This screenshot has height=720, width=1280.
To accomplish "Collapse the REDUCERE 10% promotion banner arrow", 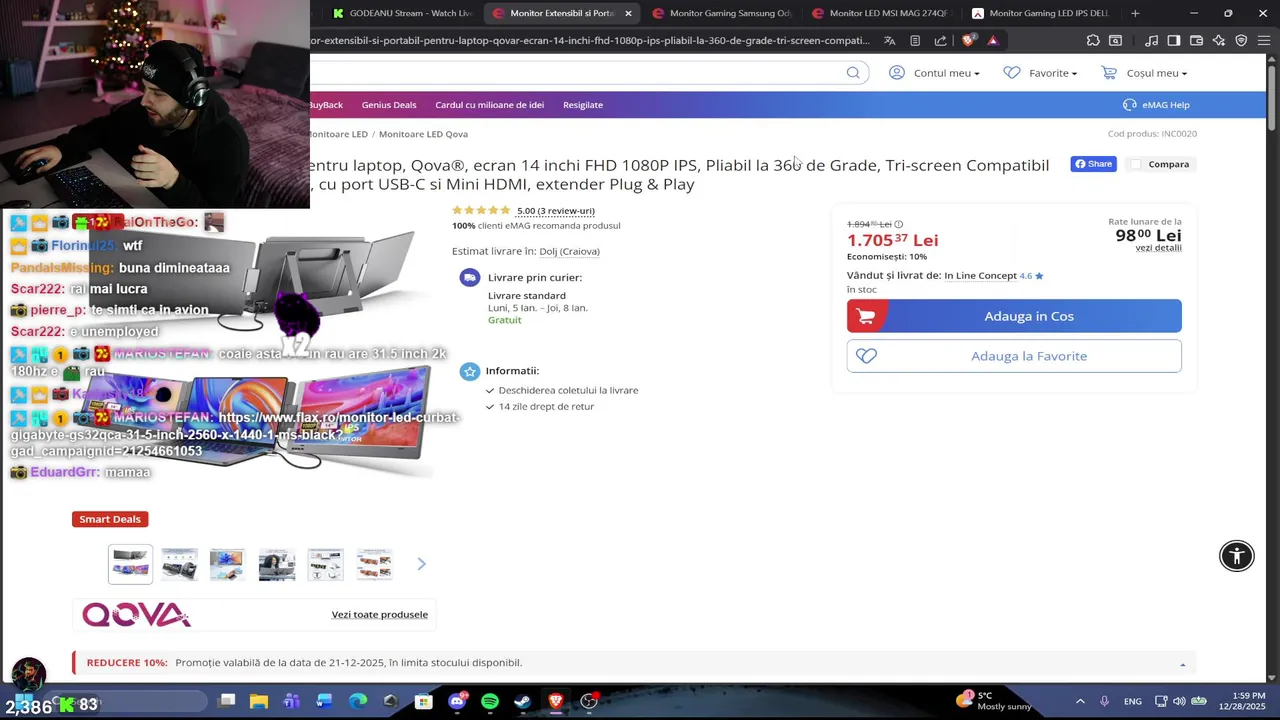I will coord(1182,664).
